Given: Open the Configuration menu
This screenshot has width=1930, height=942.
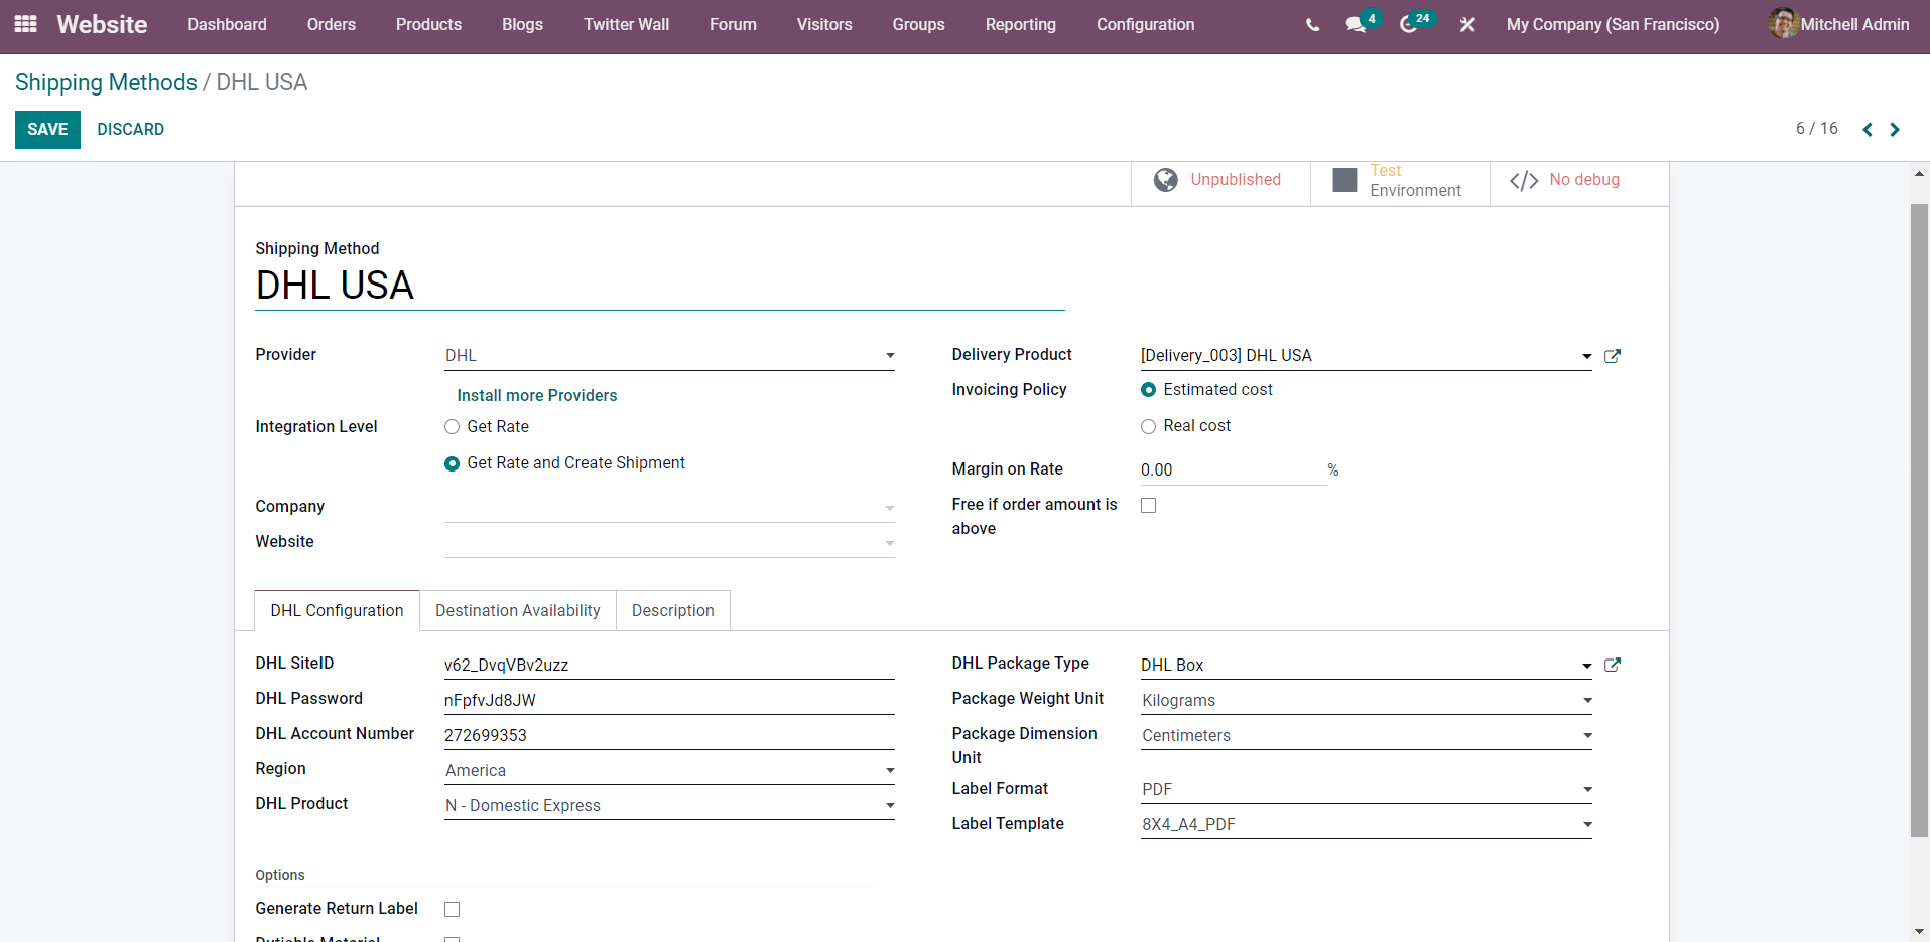Looking at the screenshot, I should (x=1146, y=25).
